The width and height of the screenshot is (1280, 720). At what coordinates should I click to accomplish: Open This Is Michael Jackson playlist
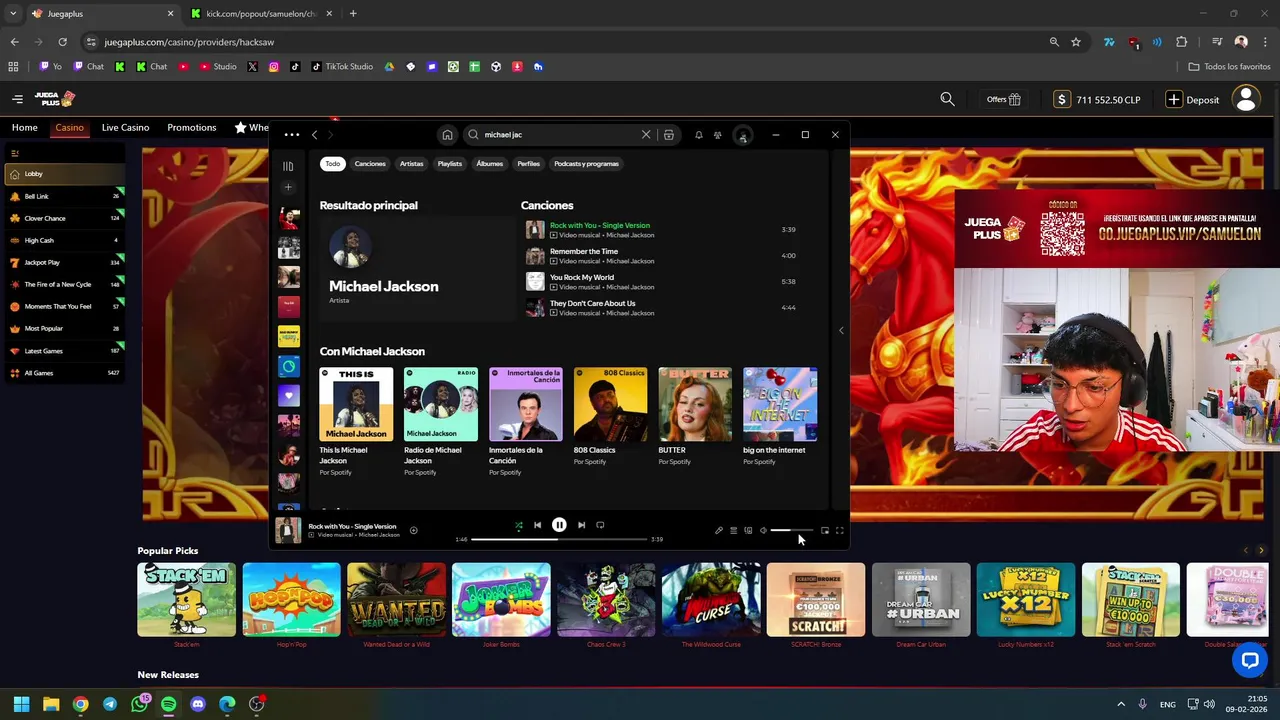[x=356, y=421]
